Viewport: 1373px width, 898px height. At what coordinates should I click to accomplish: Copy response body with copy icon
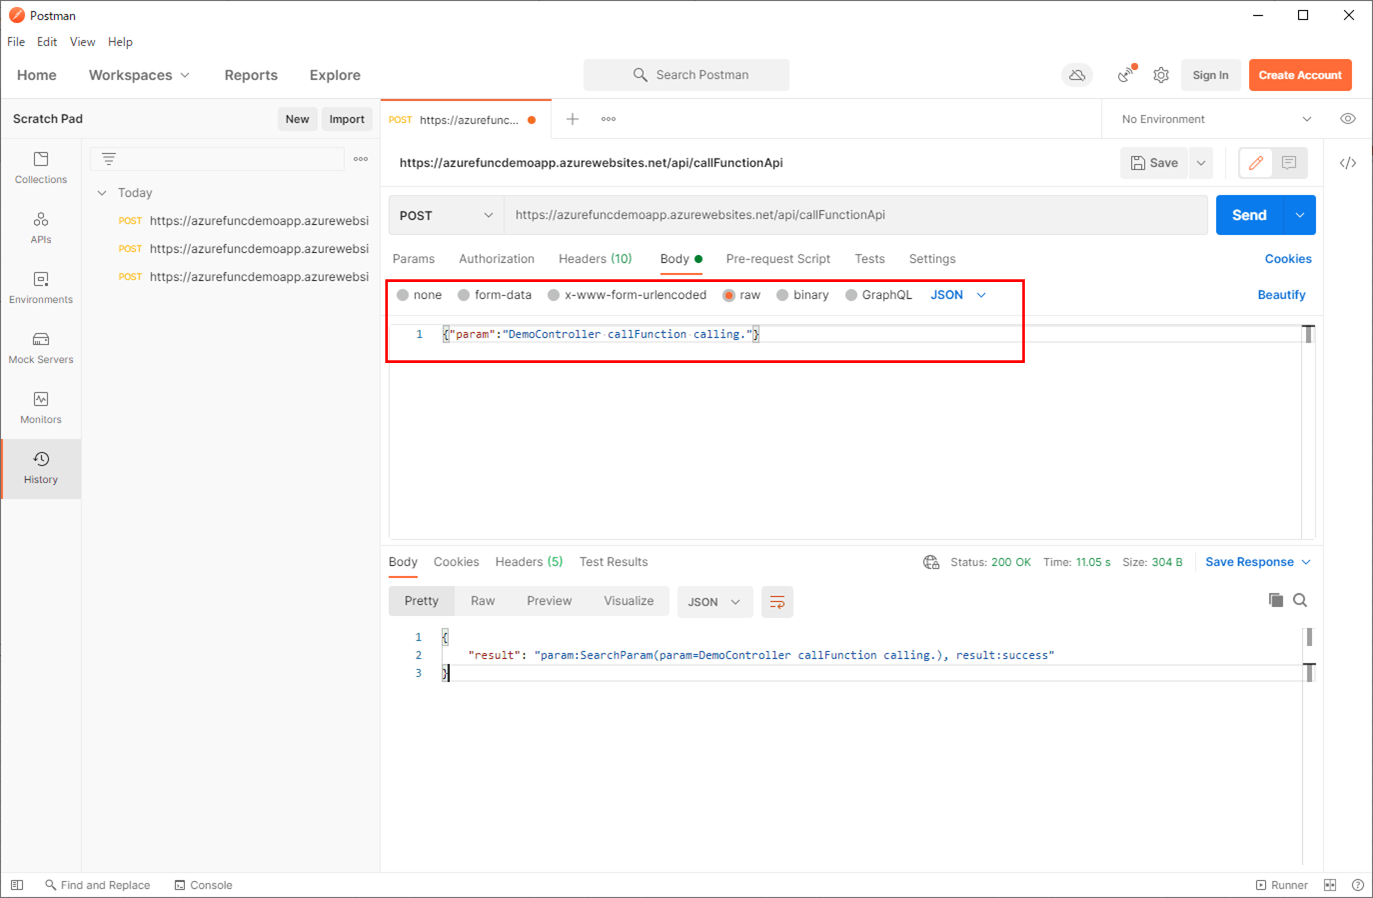tap(1275, 600)
